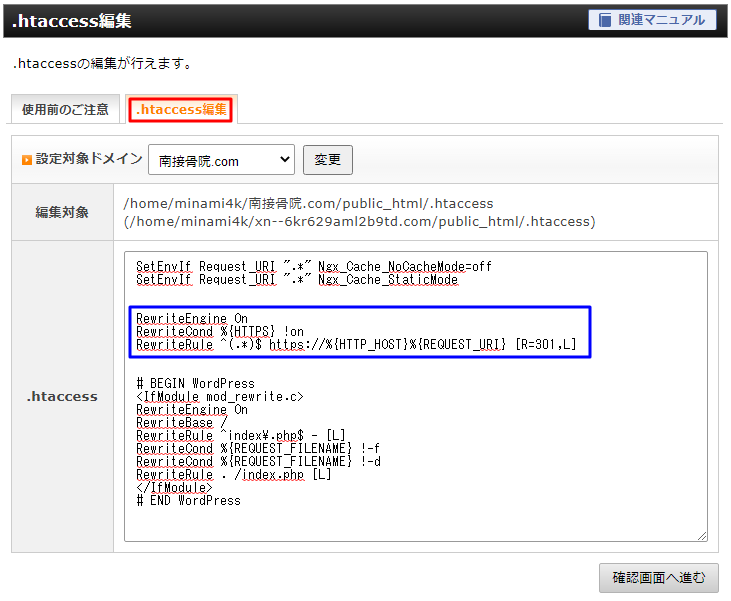Image resolution: width=731 pixels, height=601 pixels.
Task: Click the 'RewriteRule . /index.php [L]' line
Action: pyautogui.click(x=234, y=475)
